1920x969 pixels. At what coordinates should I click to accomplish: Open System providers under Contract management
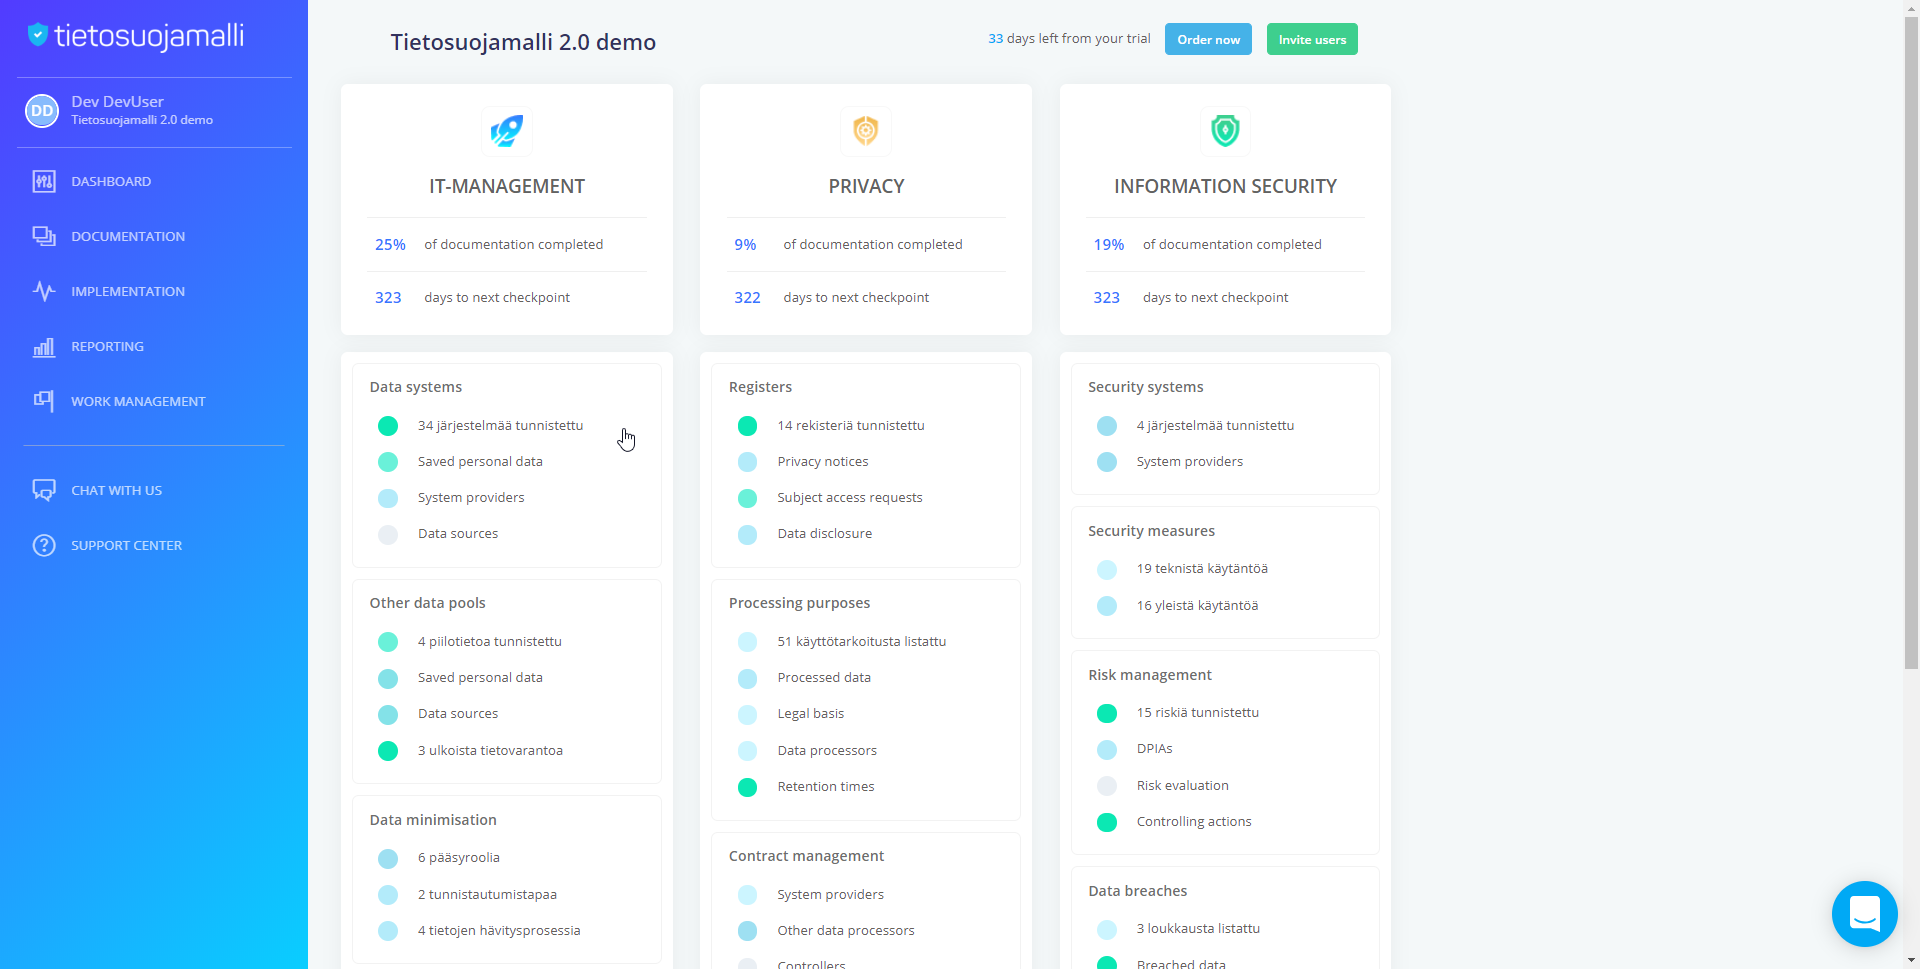pos(830,894)
